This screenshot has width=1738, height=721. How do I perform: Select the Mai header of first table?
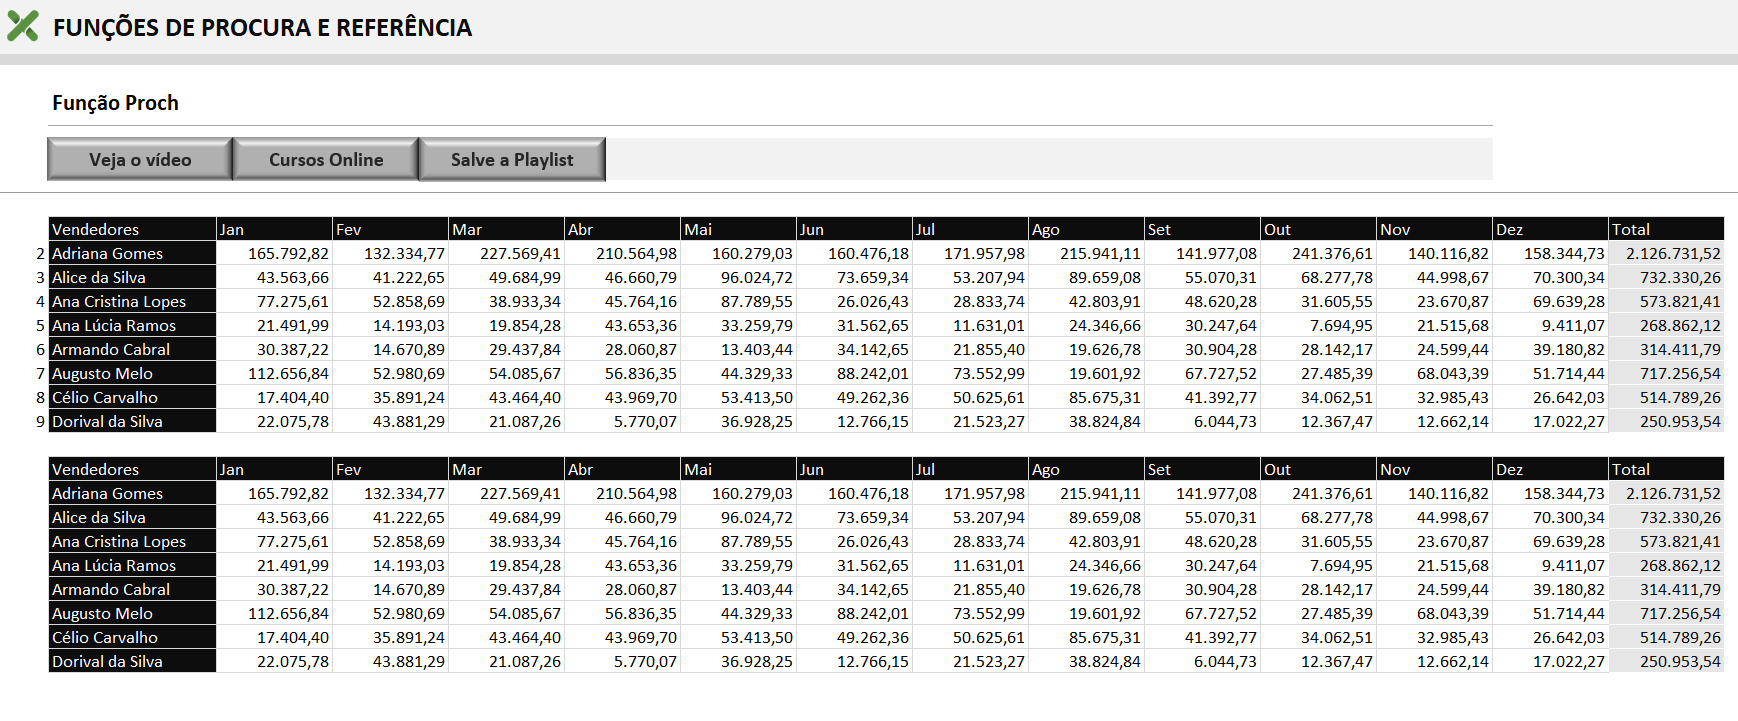(x=738, y=229)
